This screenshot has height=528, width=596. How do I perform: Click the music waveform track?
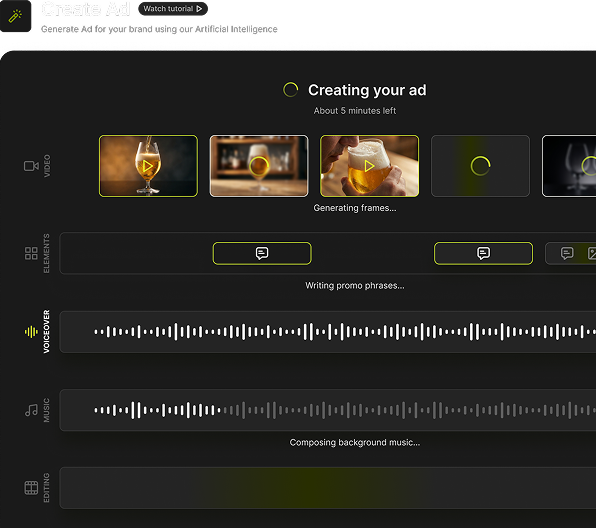328,410
